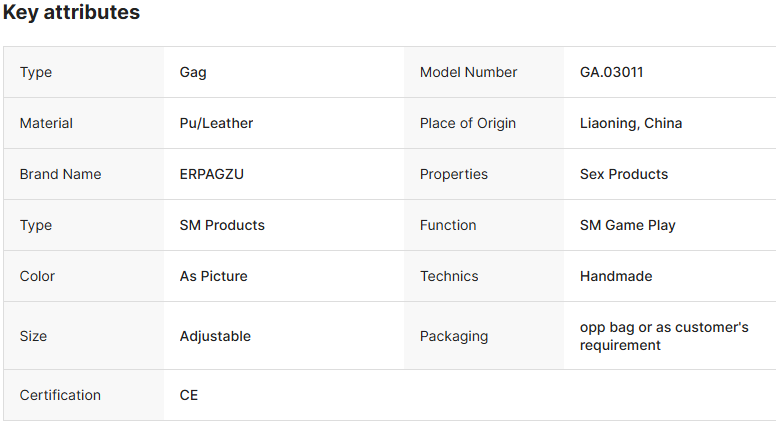Viewport: 776px width, 422px height.
Task: Click the "Place of Origin" label
Action: [x=468, y=123]
